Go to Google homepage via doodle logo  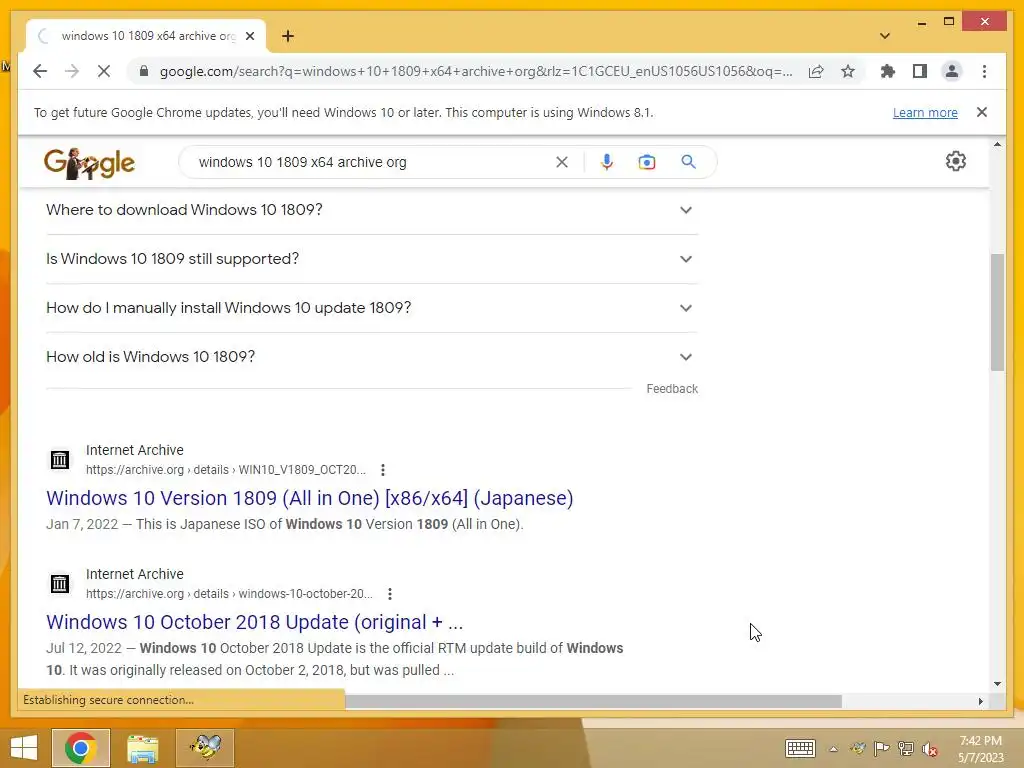89,163
